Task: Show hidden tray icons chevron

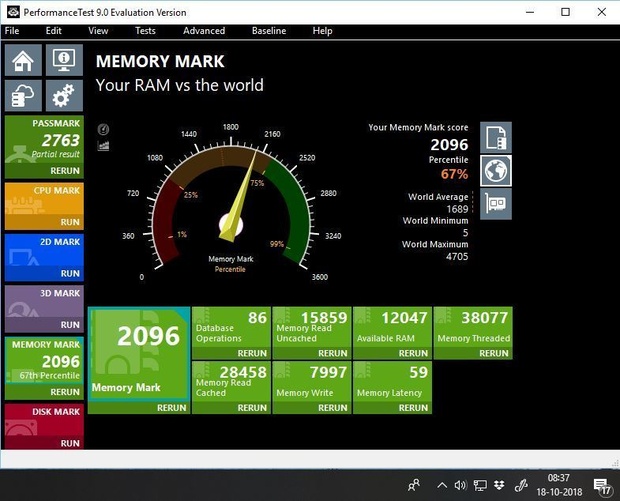Action: 442,485
